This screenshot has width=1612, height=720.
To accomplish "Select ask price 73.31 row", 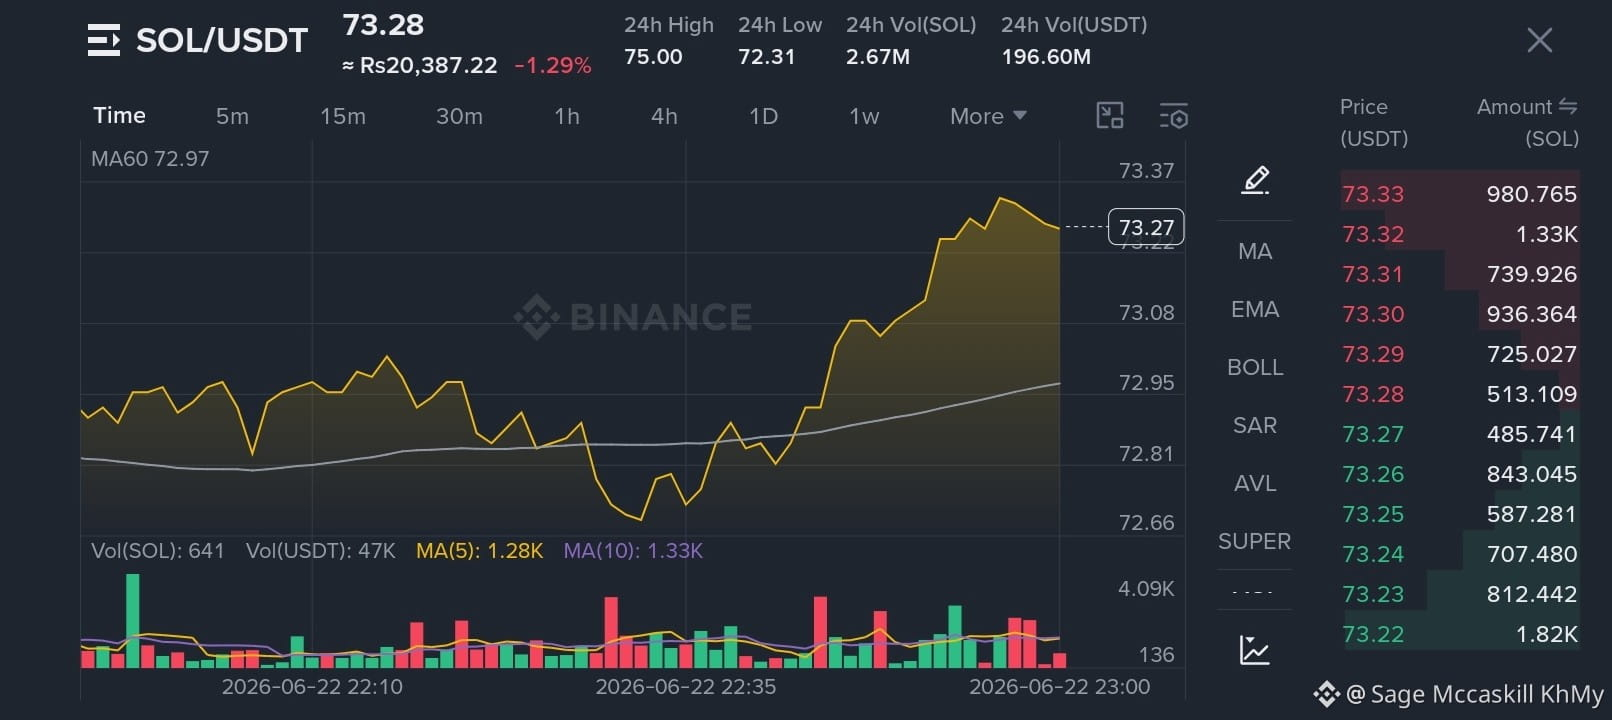I will 1460,274.
